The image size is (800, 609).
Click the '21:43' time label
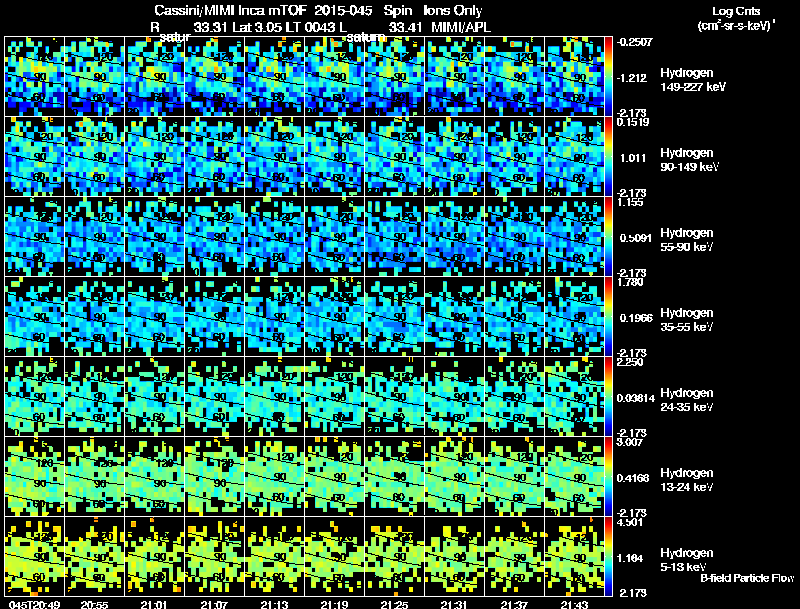click(574, 604)
